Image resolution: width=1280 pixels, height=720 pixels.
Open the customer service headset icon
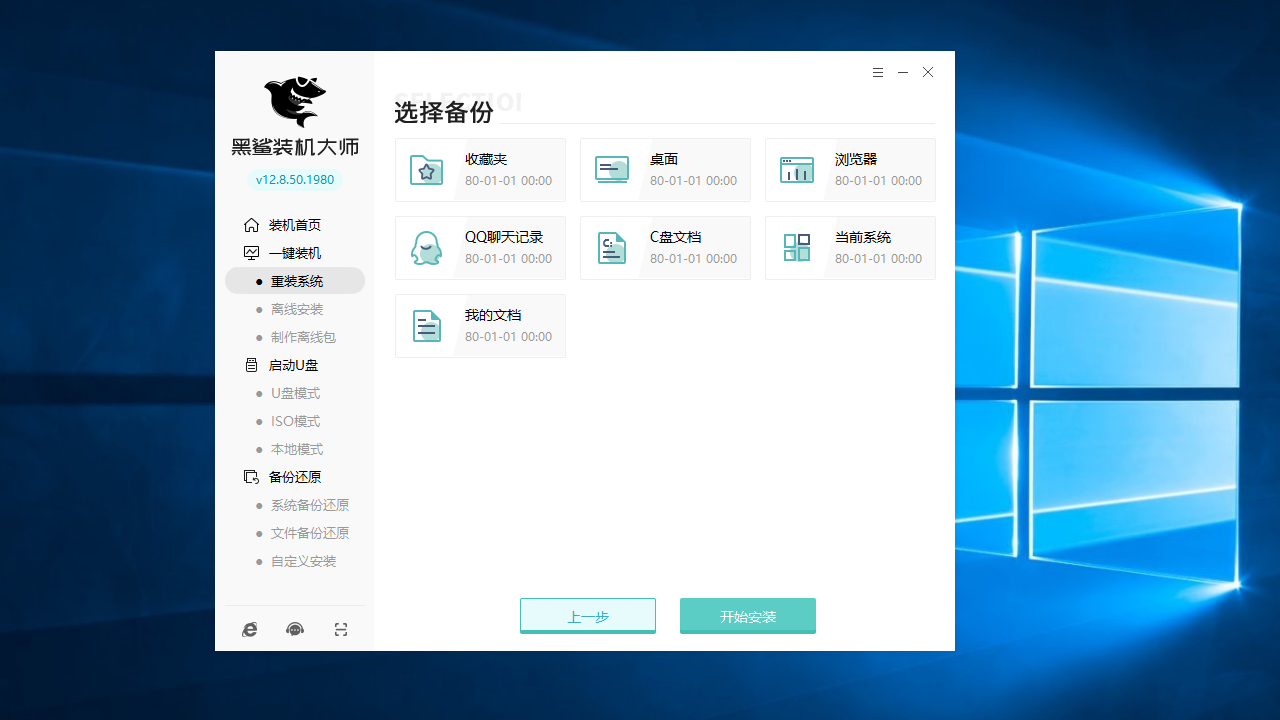295,629
